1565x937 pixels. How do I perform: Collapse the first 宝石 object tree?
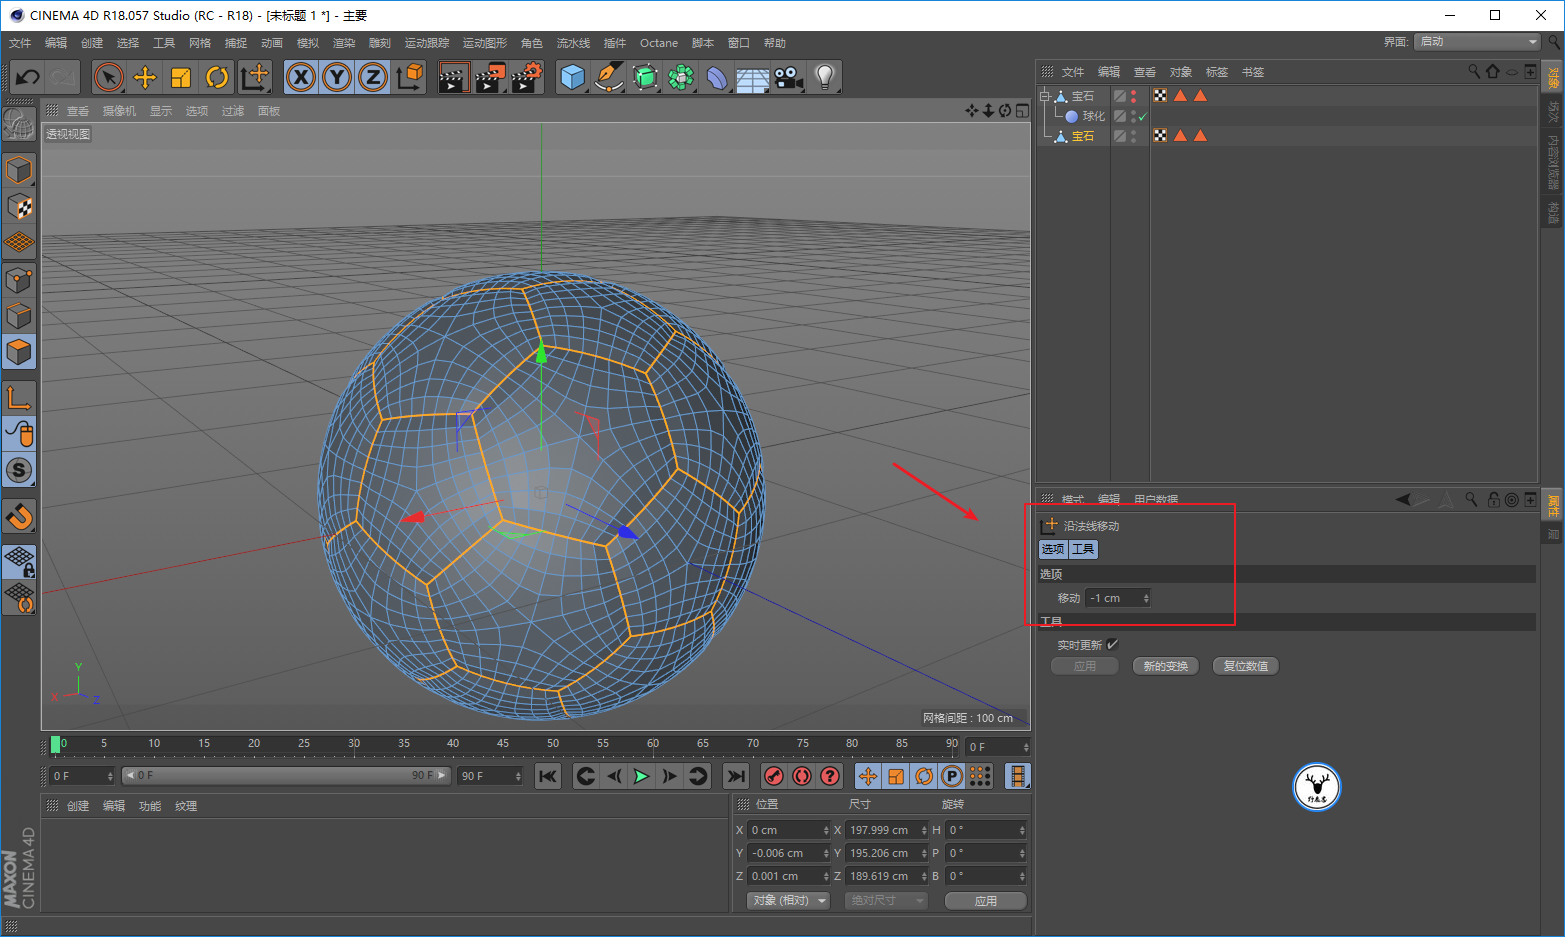(1045, 96)
